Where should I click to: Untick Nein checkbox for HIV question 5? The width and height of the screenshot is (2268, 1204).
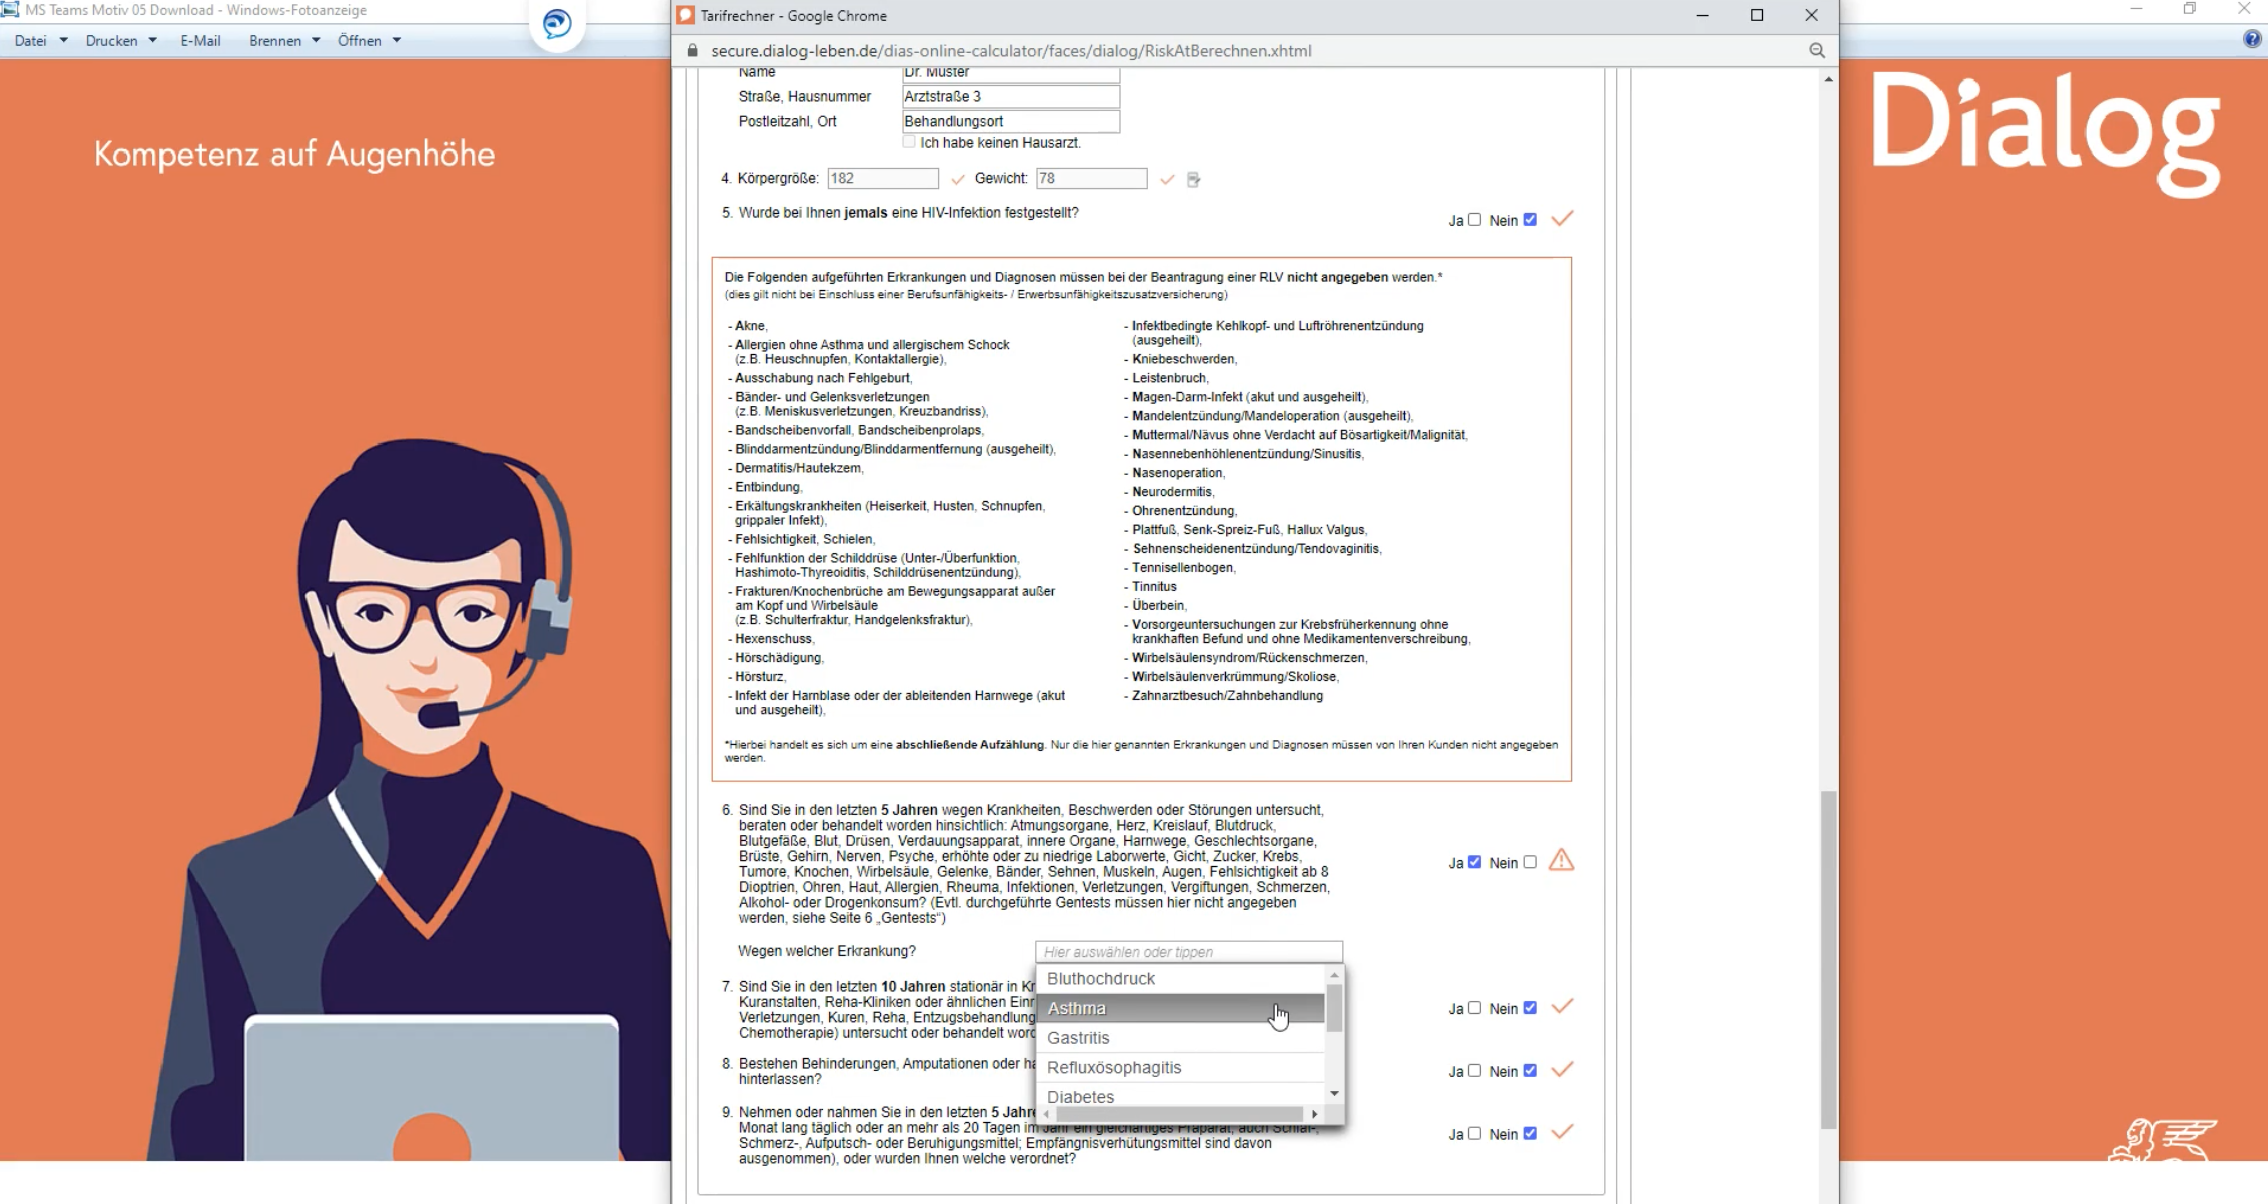click(1530, 220)
